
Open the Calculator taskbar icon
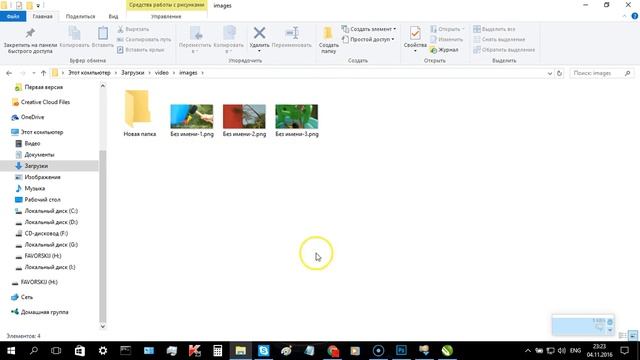[218, 351]
